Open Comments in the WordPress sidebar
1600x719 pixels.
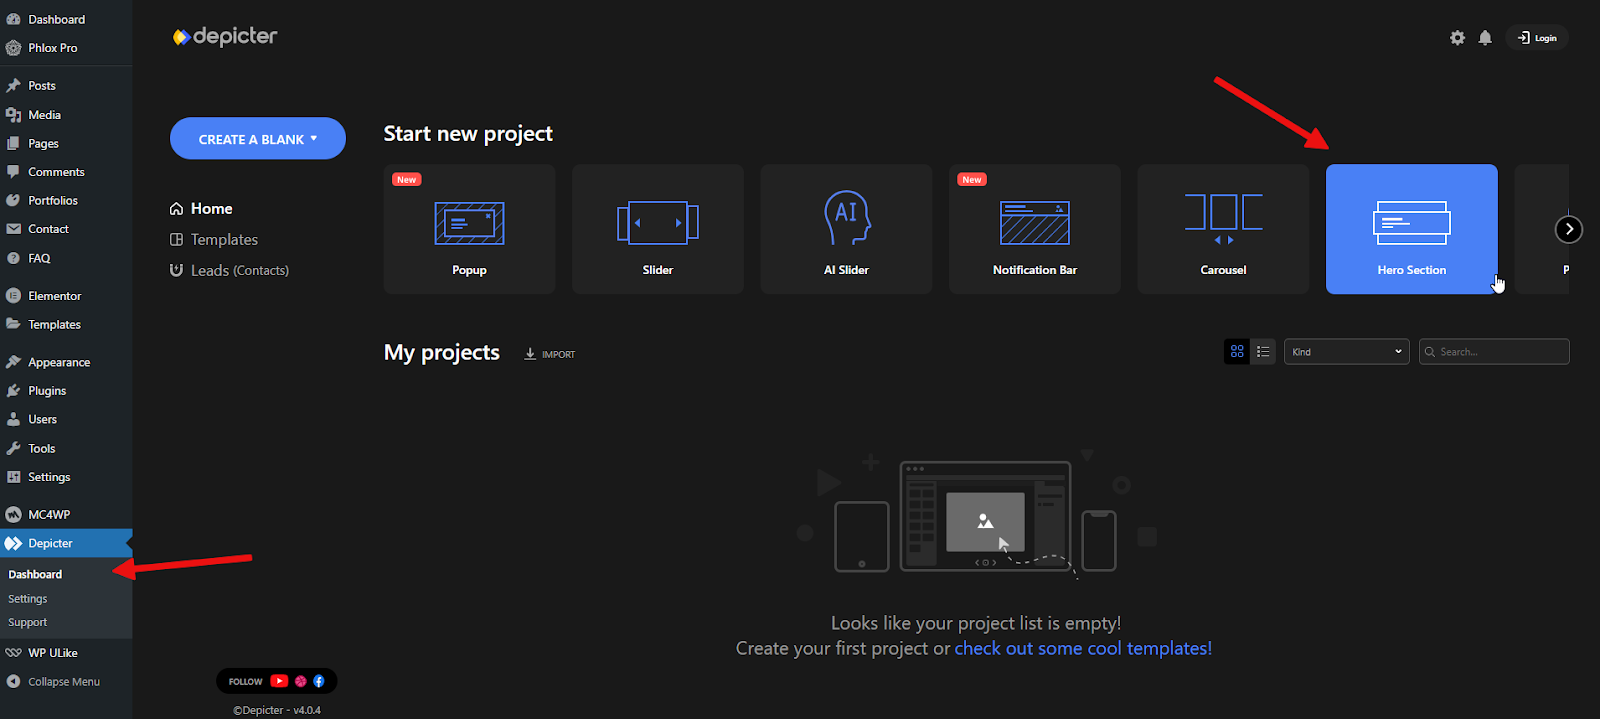(x=66, y=172)
